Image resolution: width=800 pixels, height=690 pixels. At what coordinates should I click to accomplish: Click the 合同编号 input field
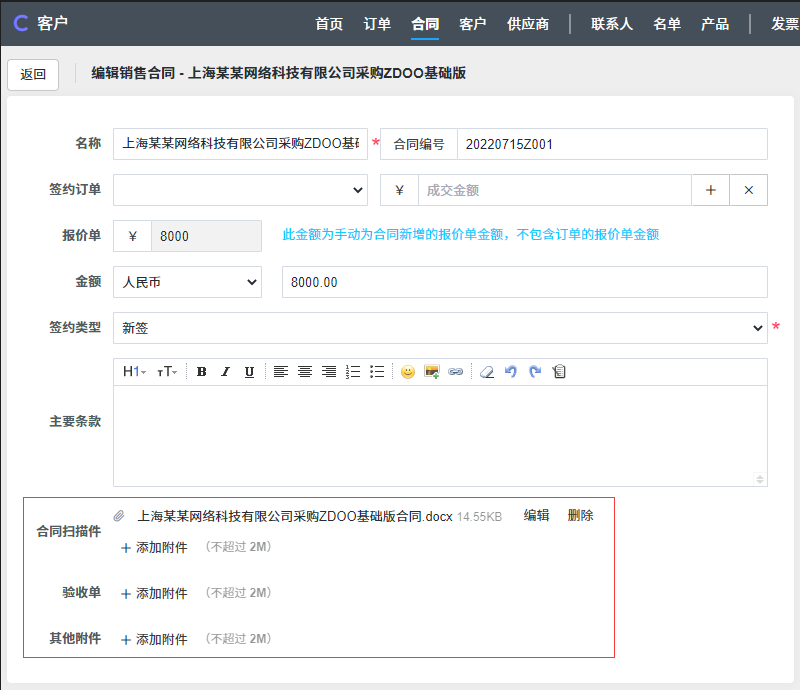(611, 144)
